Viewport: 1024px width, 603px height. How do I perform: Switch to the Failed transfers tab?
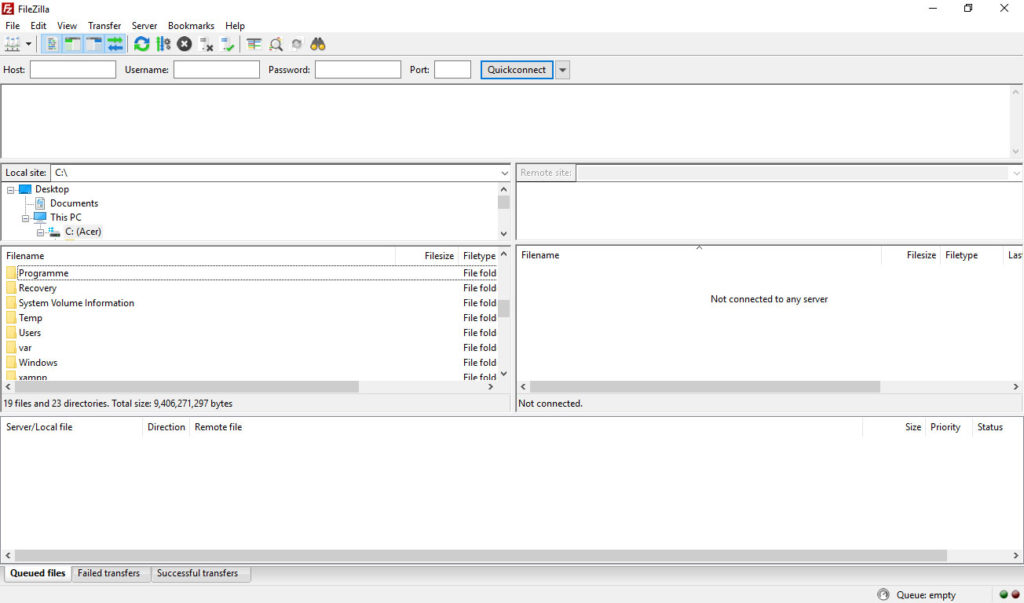pos(110,573)
